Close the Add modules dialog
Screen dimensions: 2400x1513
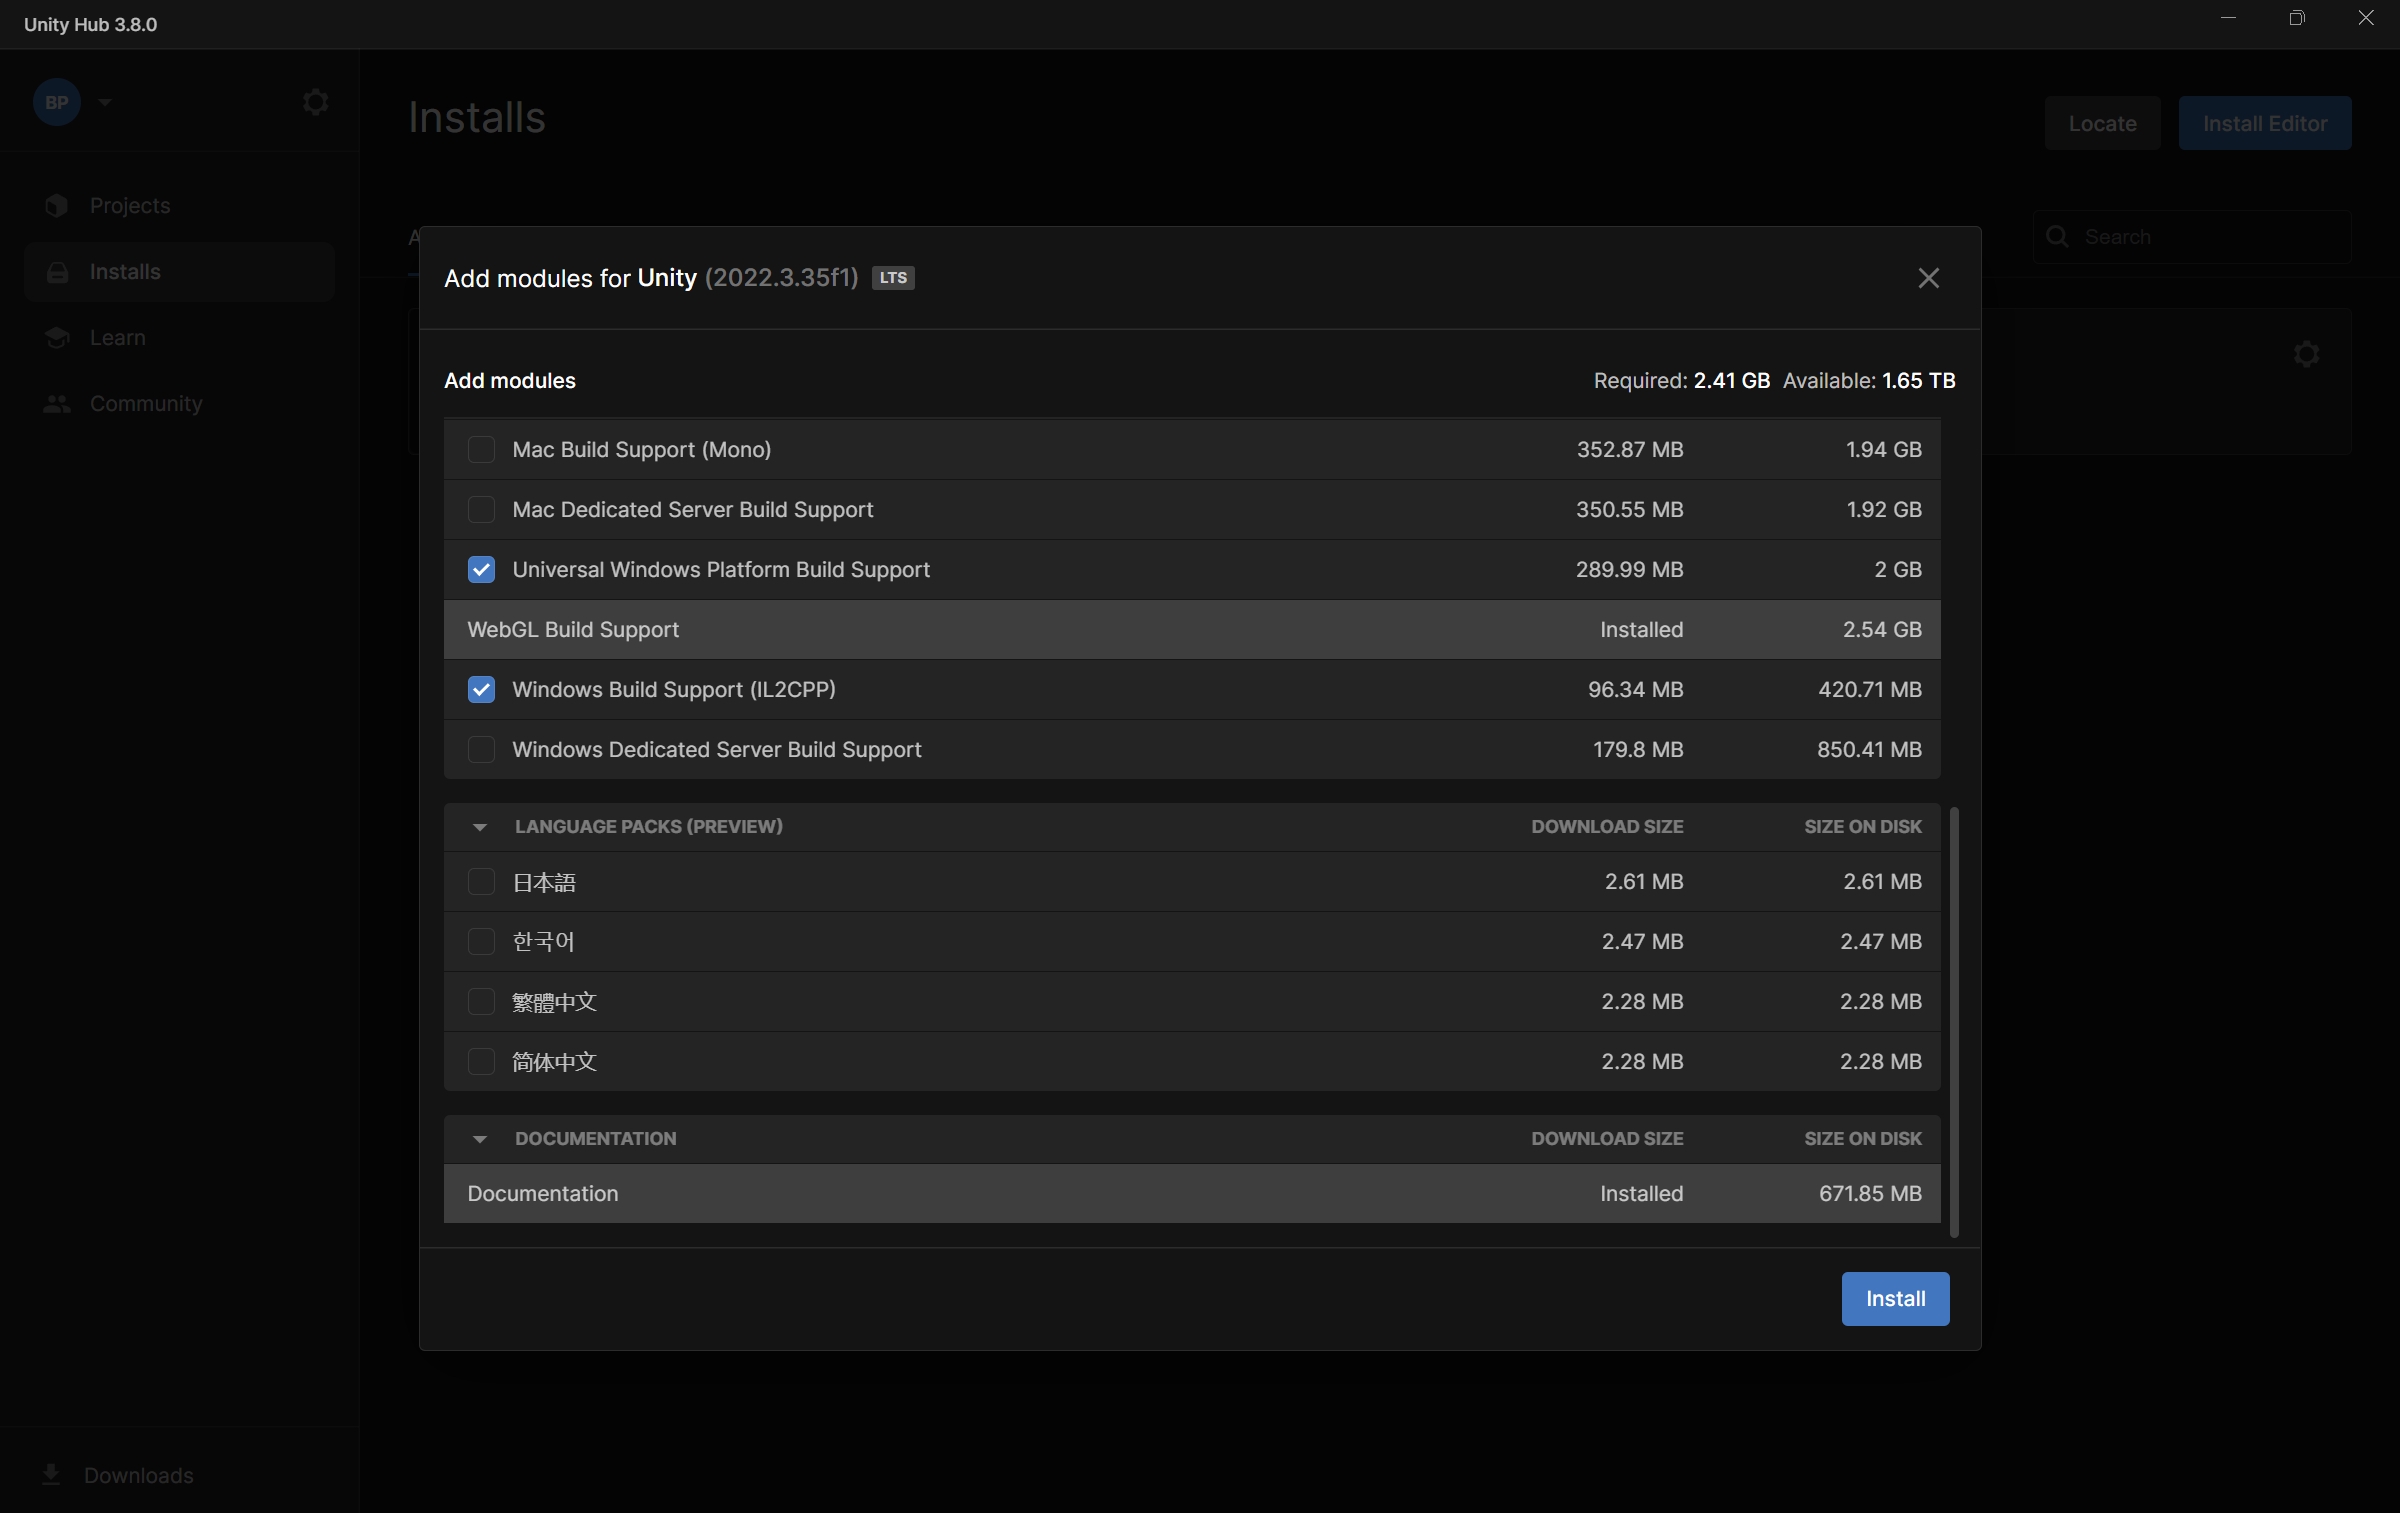tap(1928, 278)
